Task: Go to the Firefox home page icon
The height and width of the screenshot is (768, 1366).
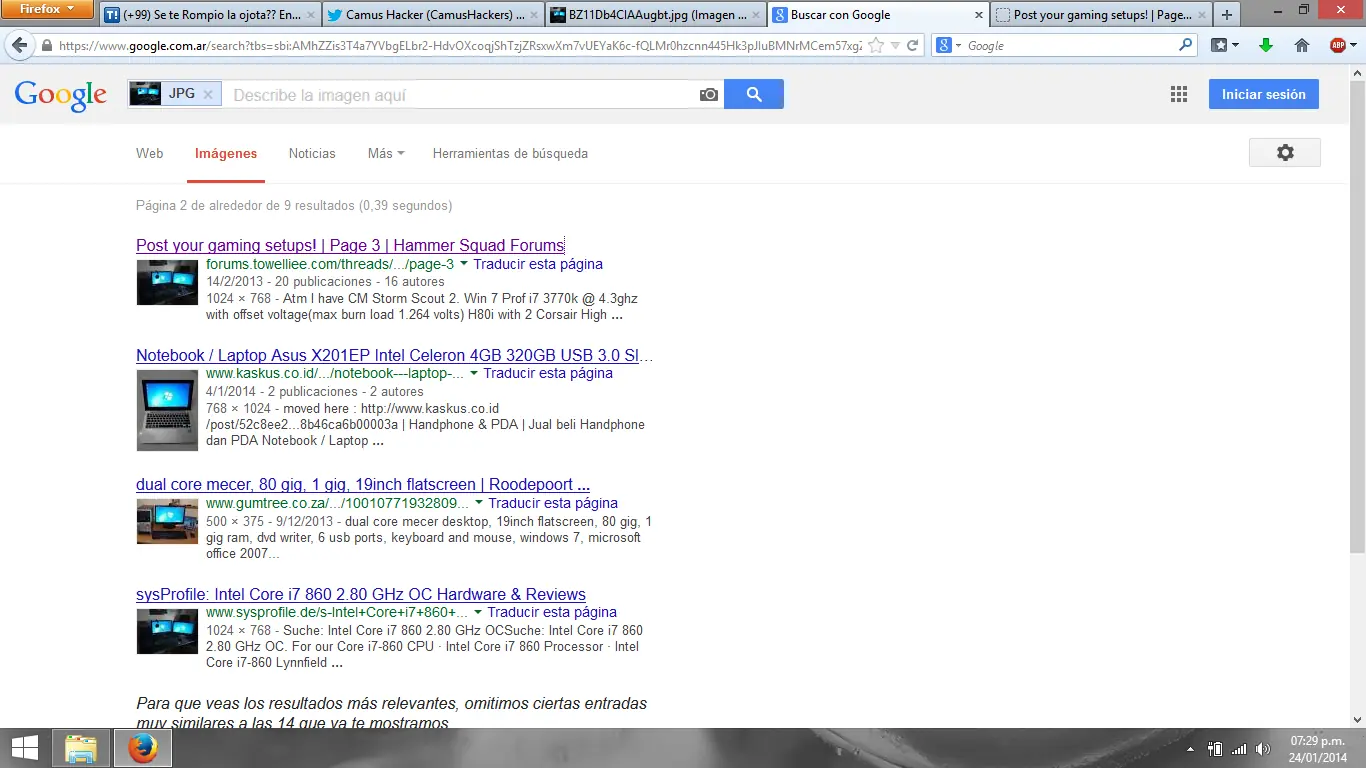Action: pyautogui.click(x=1301, y=46)
